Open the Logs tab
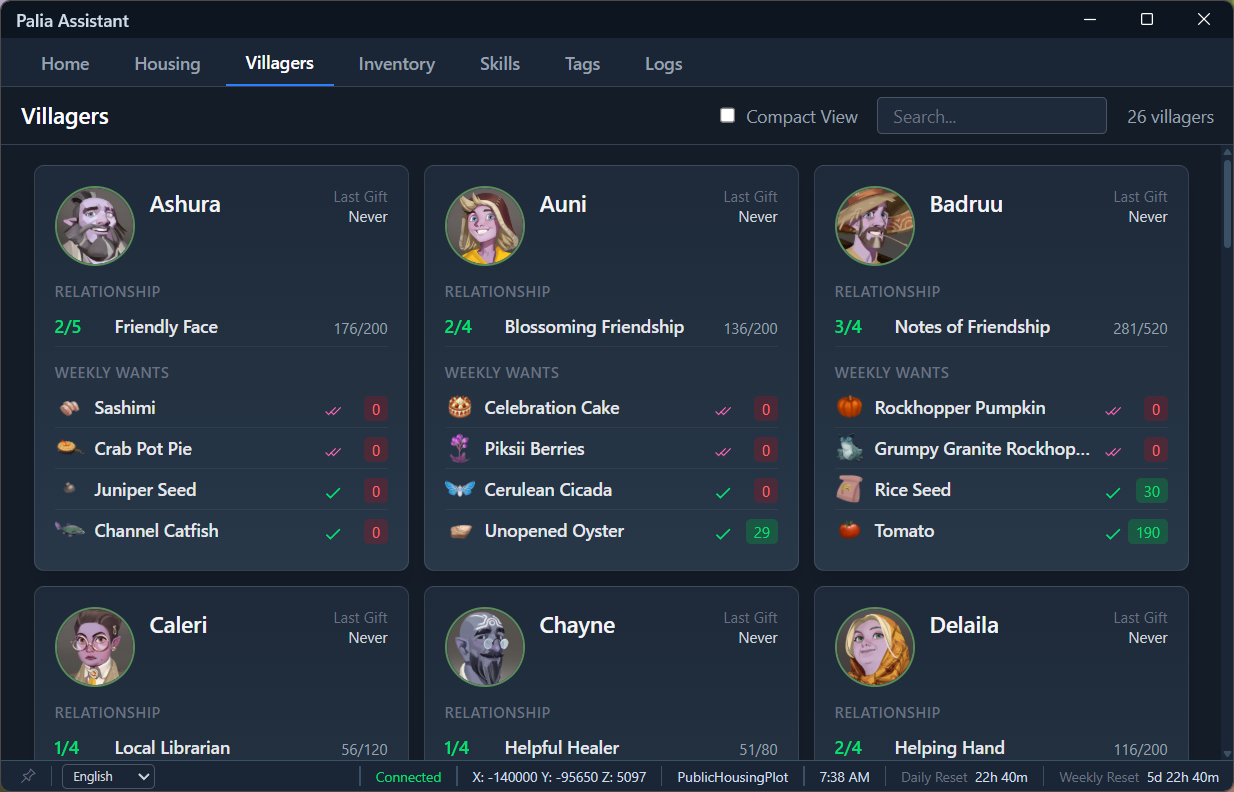The image size is (1234, 792). (x=664, y=64)
